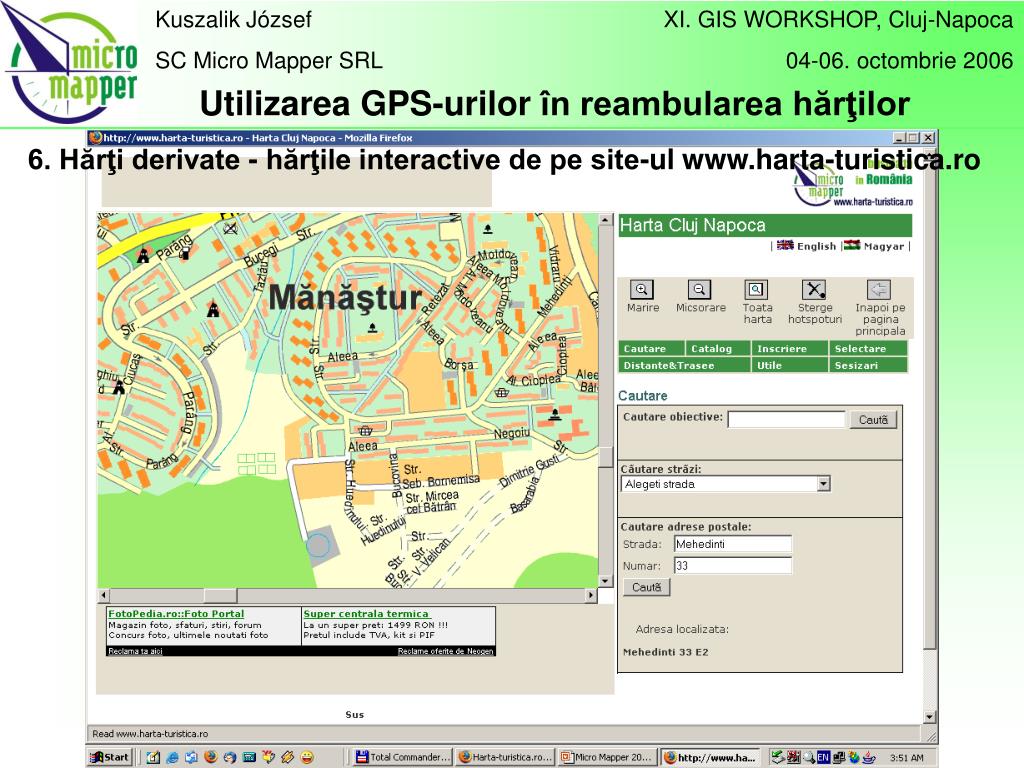Viewport: 1024px width, 768px height.
Task: Click the EN language indicator in system tray
Action: pyautogui.click(x=823, y=758)
